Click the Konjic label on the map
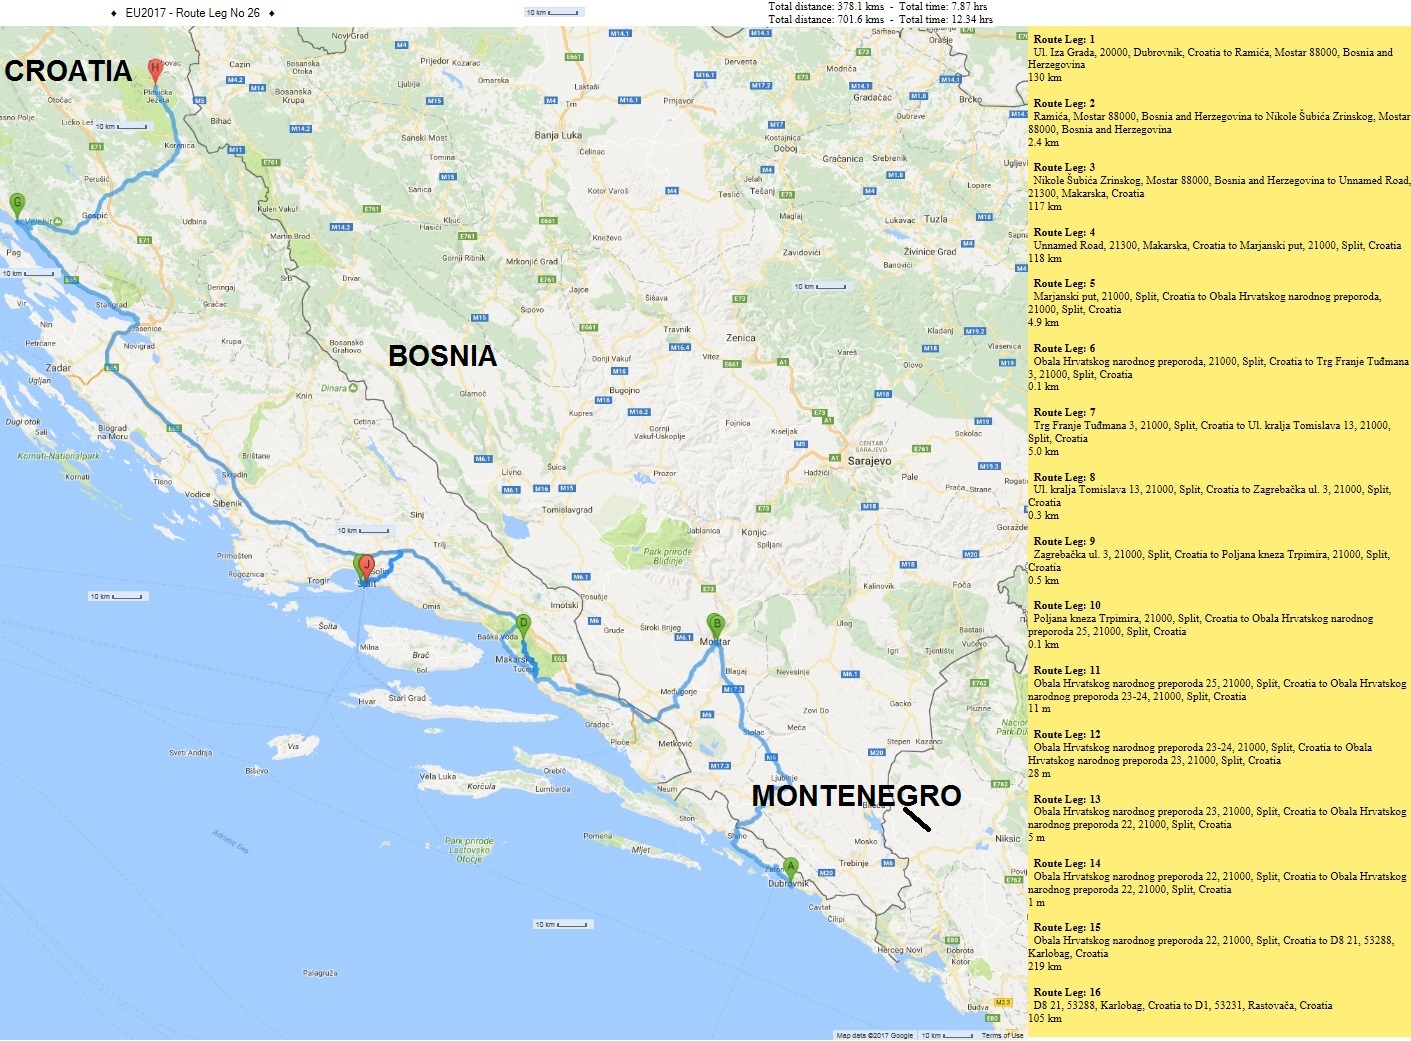 (x=754, y=532)
